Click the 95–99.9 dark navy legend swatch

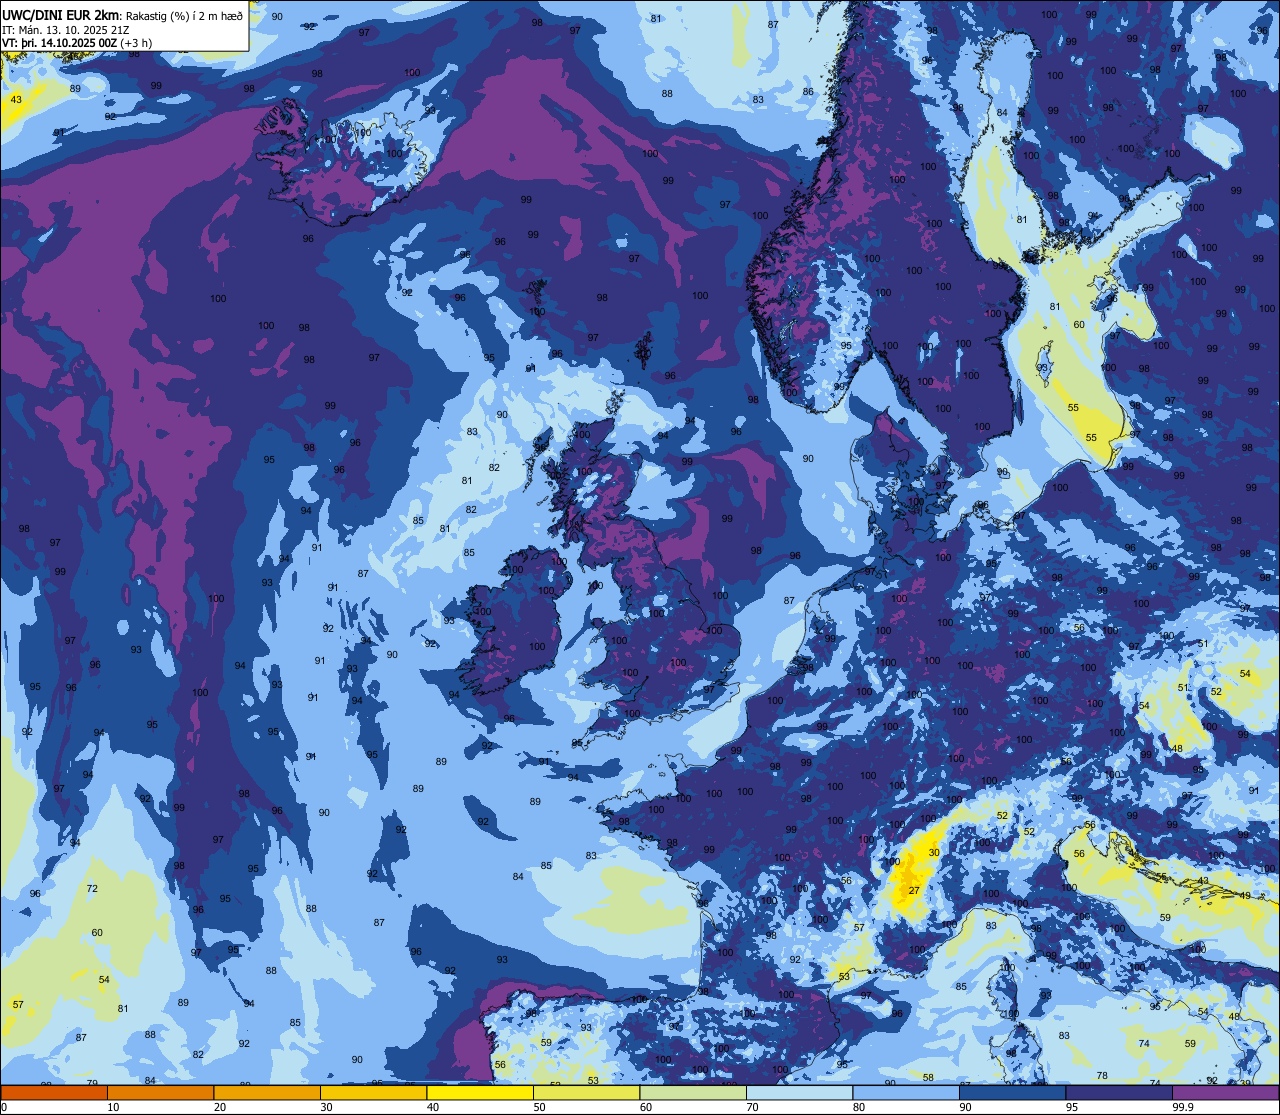[1119, 1093]
